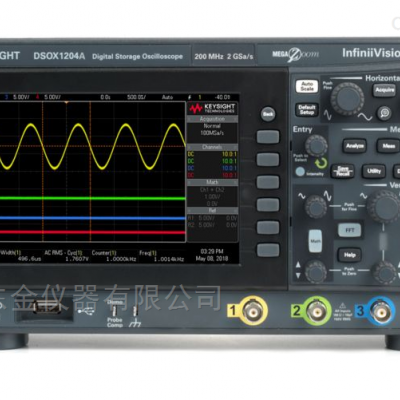Tap the fifth softkey below Back
The height and width of the screenshot is (400, 400).
tap(268, 227)
